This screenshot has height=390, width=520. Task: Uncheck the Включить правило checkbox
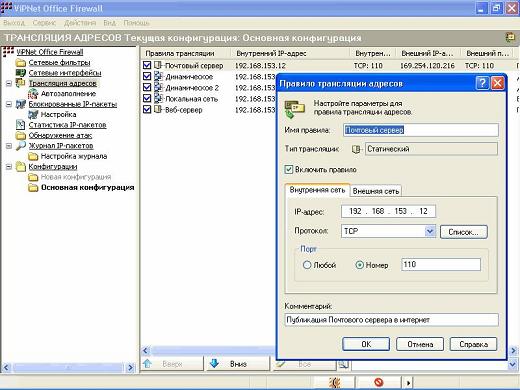(289, 169)
